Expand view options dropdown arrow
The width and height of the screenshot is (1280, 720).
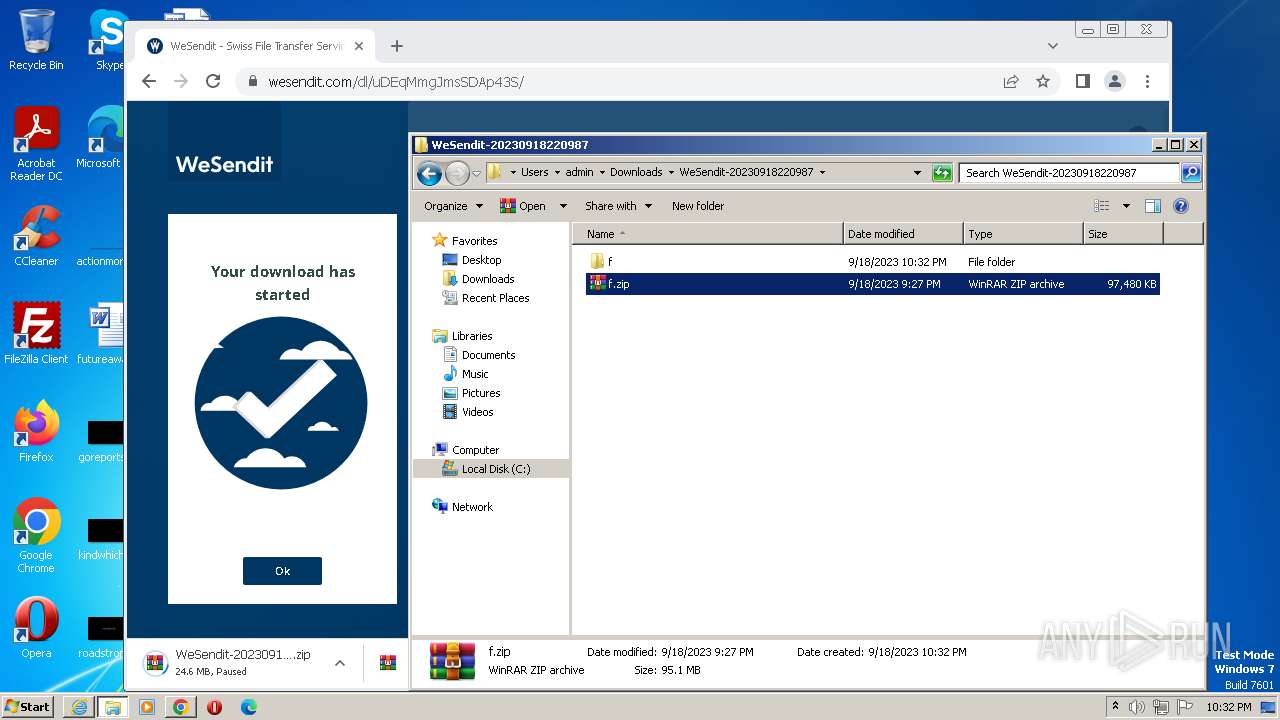[x=1126, y=206]
